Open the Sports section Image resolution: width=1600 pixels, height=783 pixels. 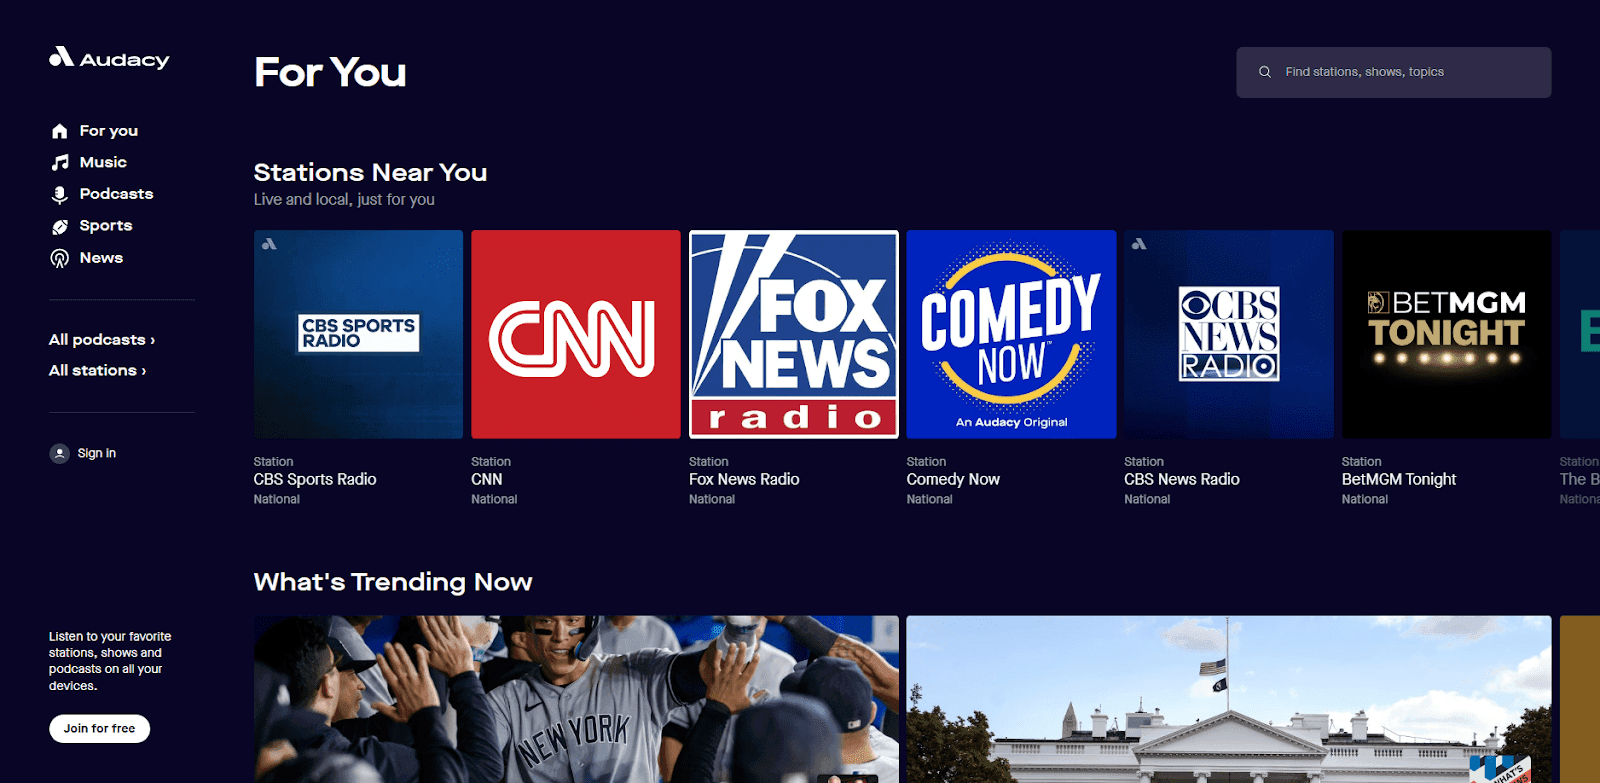[x=106, y=226]
